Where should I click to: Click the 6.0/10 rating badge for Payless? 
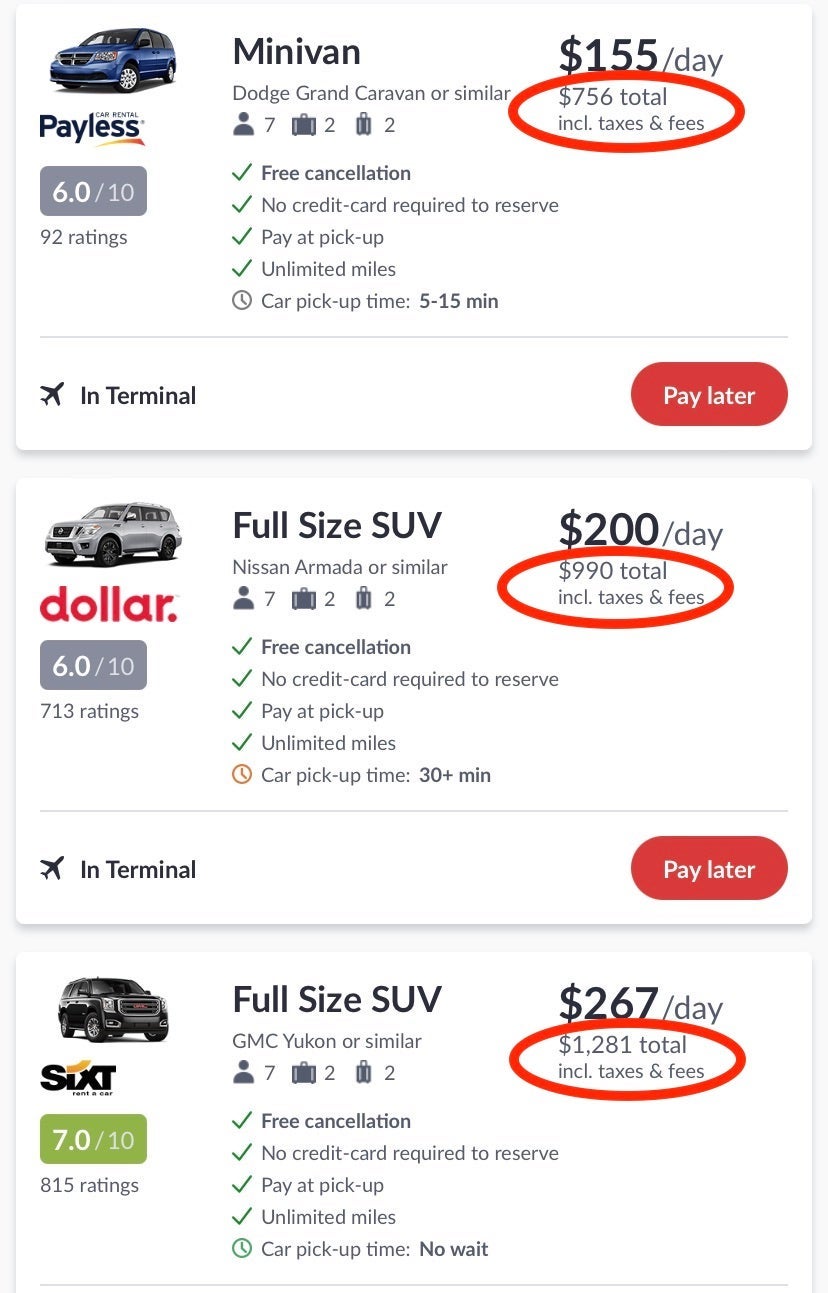click(93, 191)
